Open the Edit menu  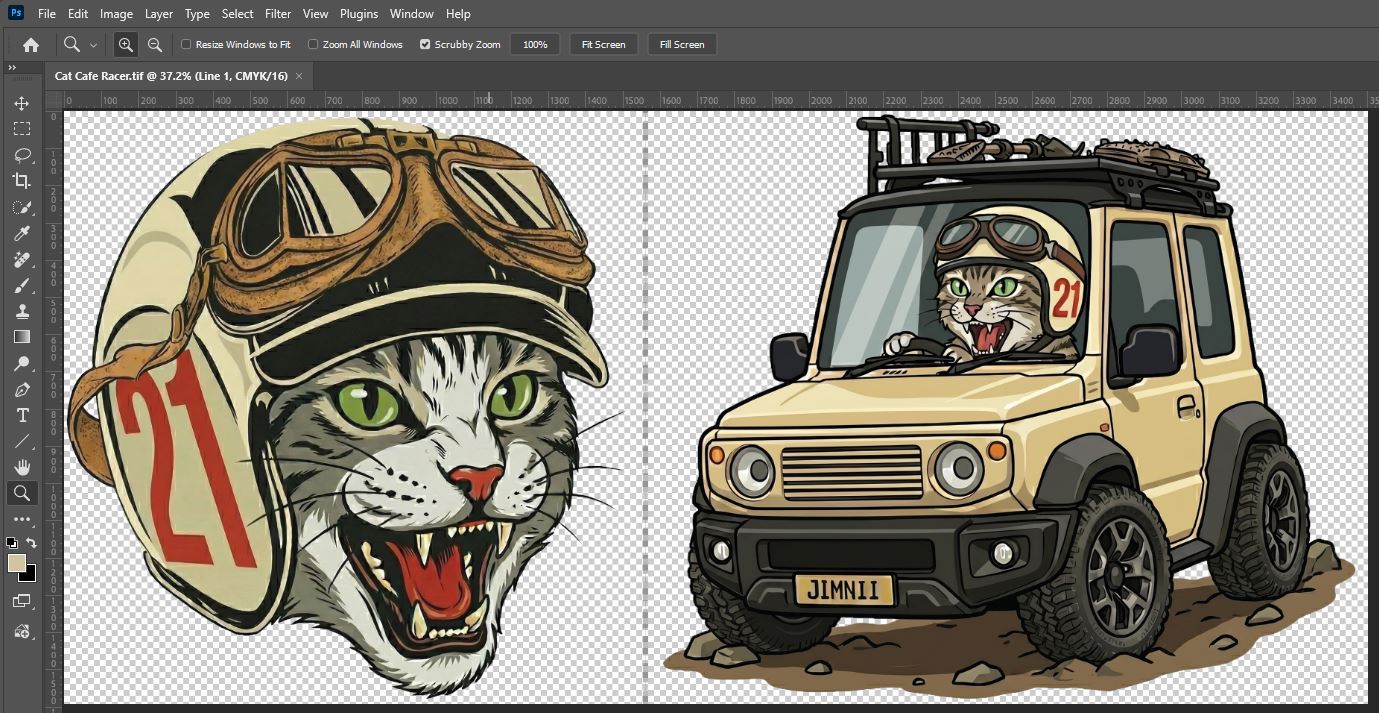pyautogui.click(x=78, y=14)
